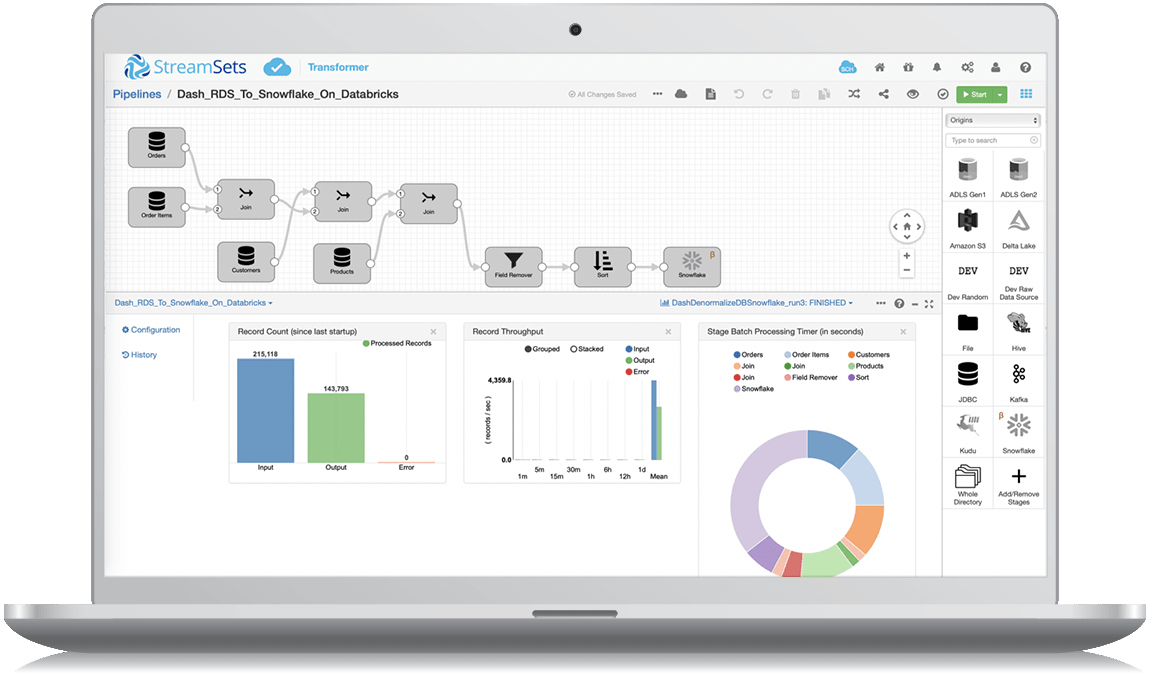Add Hive origin from library
This screenshot has height=680, width=1150.
(x=1019, y=331)
